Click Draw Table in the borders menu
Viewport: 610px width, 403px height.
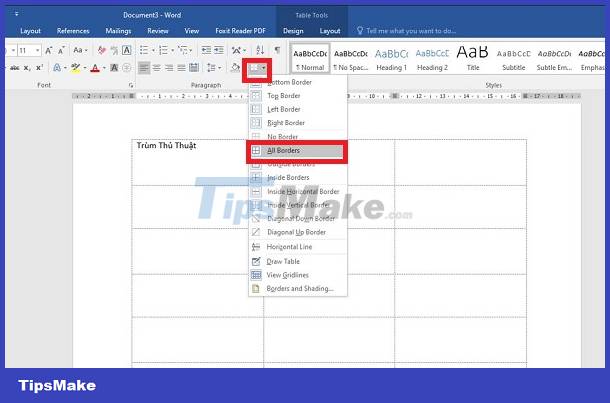(x=298, y=261)
